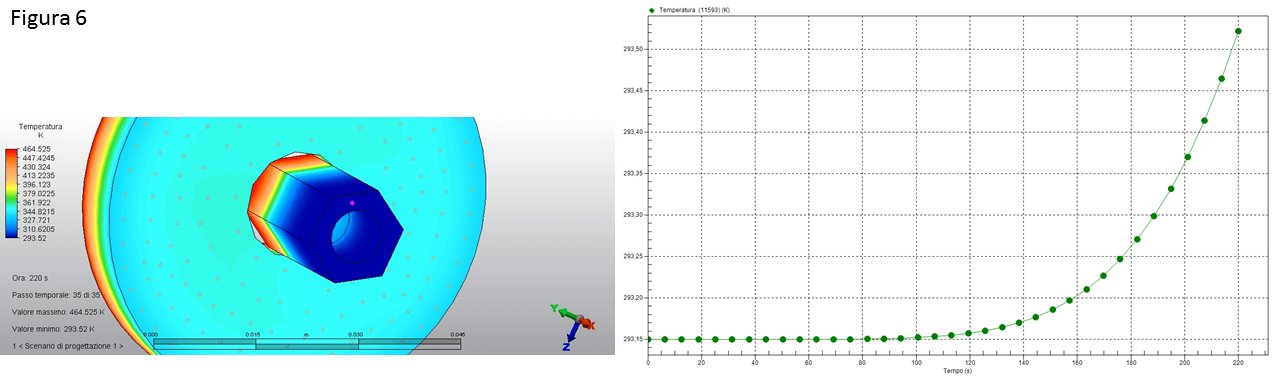Click the length scale bar under the model
The image size is (1280, 381).
click(307, 343)
